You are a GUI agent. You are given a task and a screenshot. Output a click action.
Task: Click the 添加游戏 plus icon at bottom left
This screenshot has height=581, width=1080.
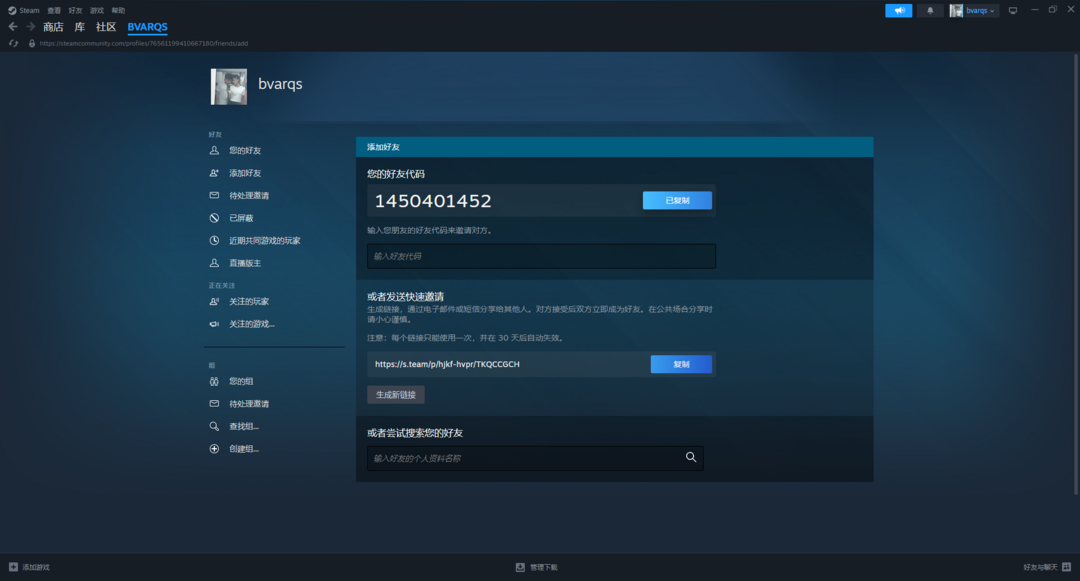point(13,567)
